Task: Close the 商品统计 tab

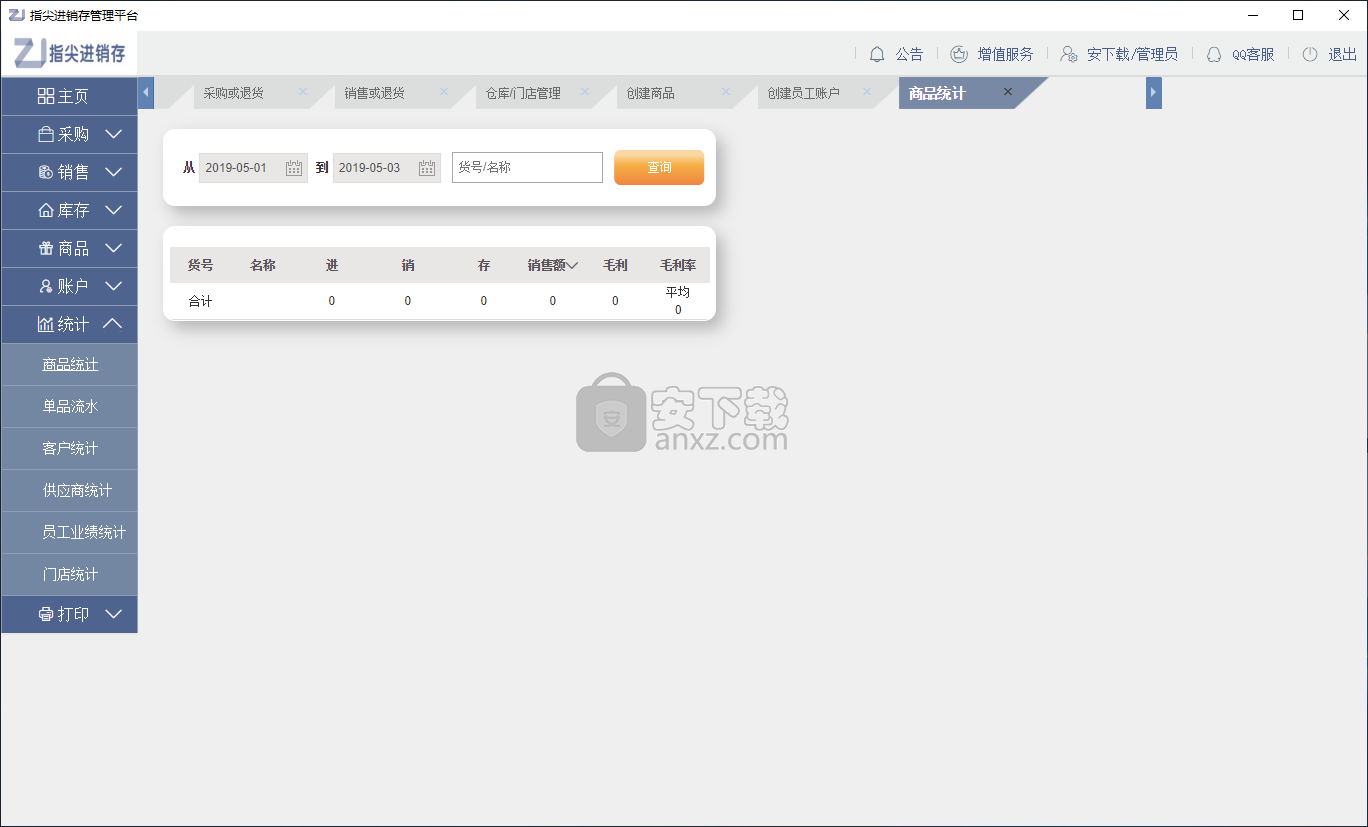Action: pos(1008,92)
